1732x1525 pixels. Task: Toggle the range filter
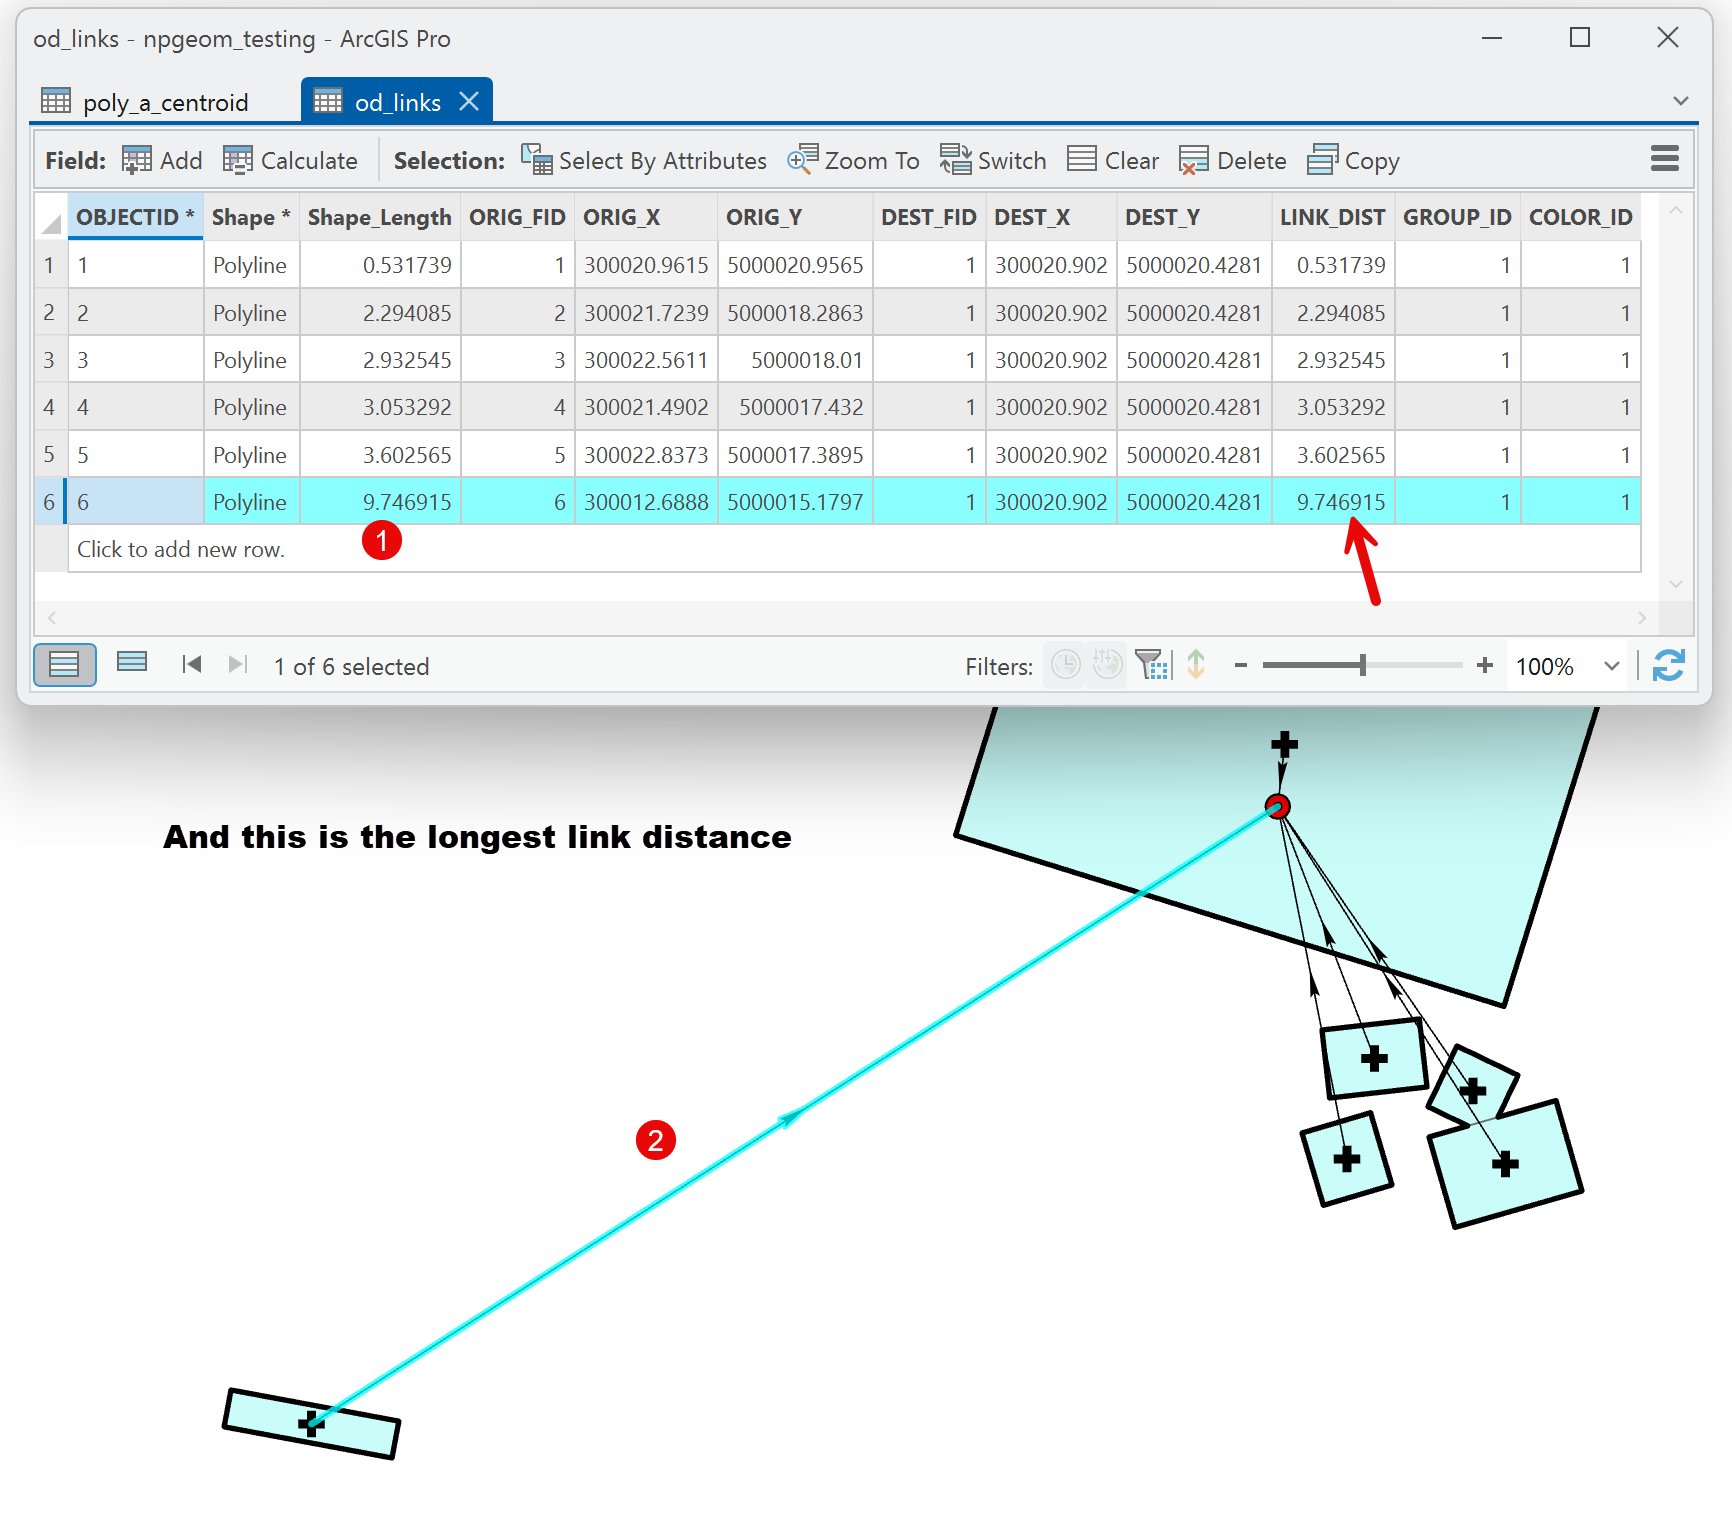pos(1107,665)
